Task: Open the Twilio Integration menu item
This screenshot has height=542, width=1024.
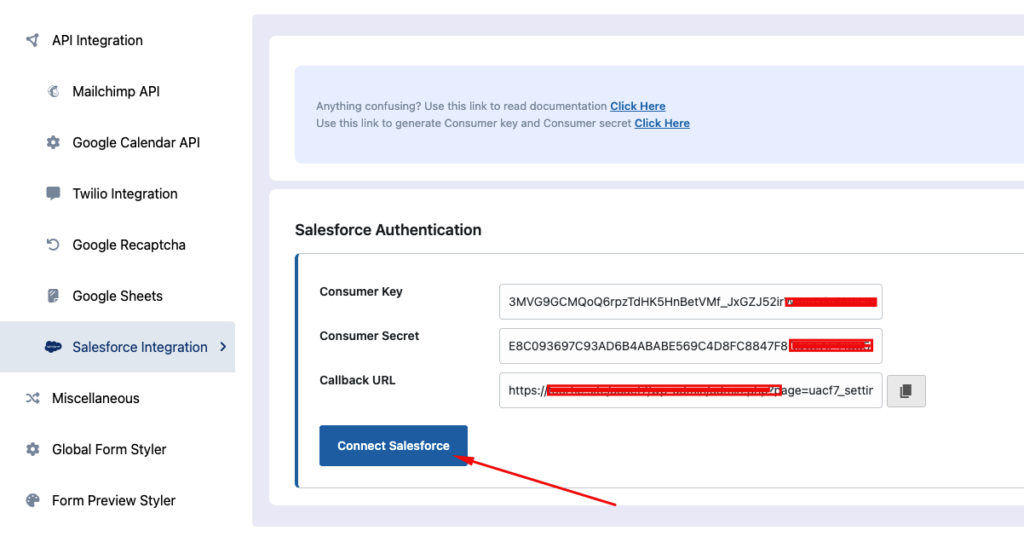Action: coord(125,194)
